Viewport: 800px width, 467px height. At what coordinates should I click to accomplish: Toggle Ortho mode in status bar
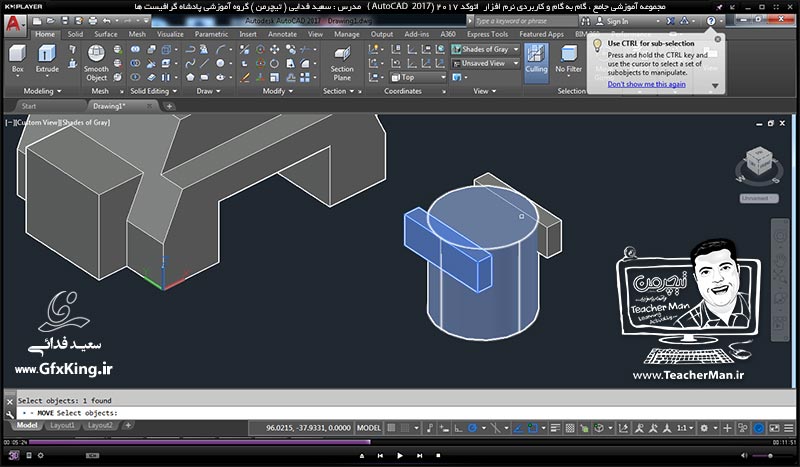(458, 428)
